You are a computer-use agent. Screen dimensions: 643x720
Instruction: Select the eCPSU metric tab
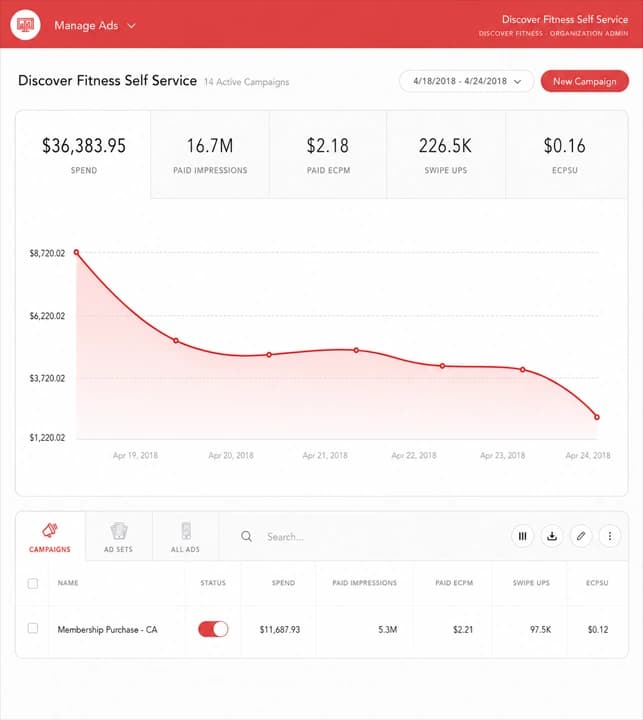565,155
